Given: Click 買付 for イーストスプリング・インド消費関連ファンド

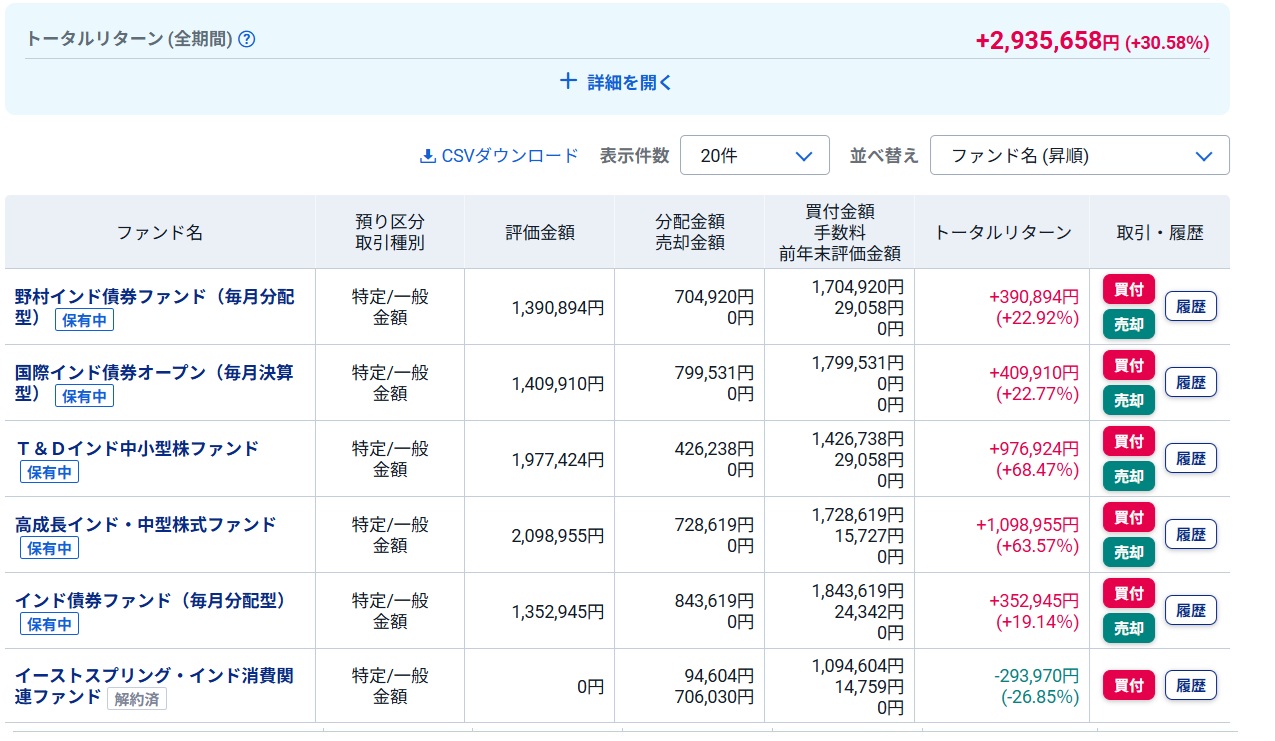Looking at the screenshot, I should 1129,685.
